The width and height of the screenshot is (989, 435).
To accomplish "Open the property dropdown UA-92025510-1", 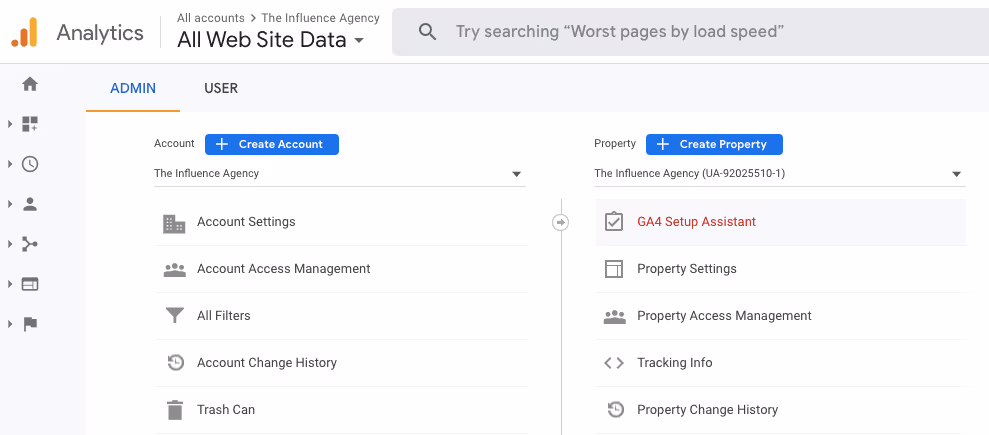I will click(780, 173).
